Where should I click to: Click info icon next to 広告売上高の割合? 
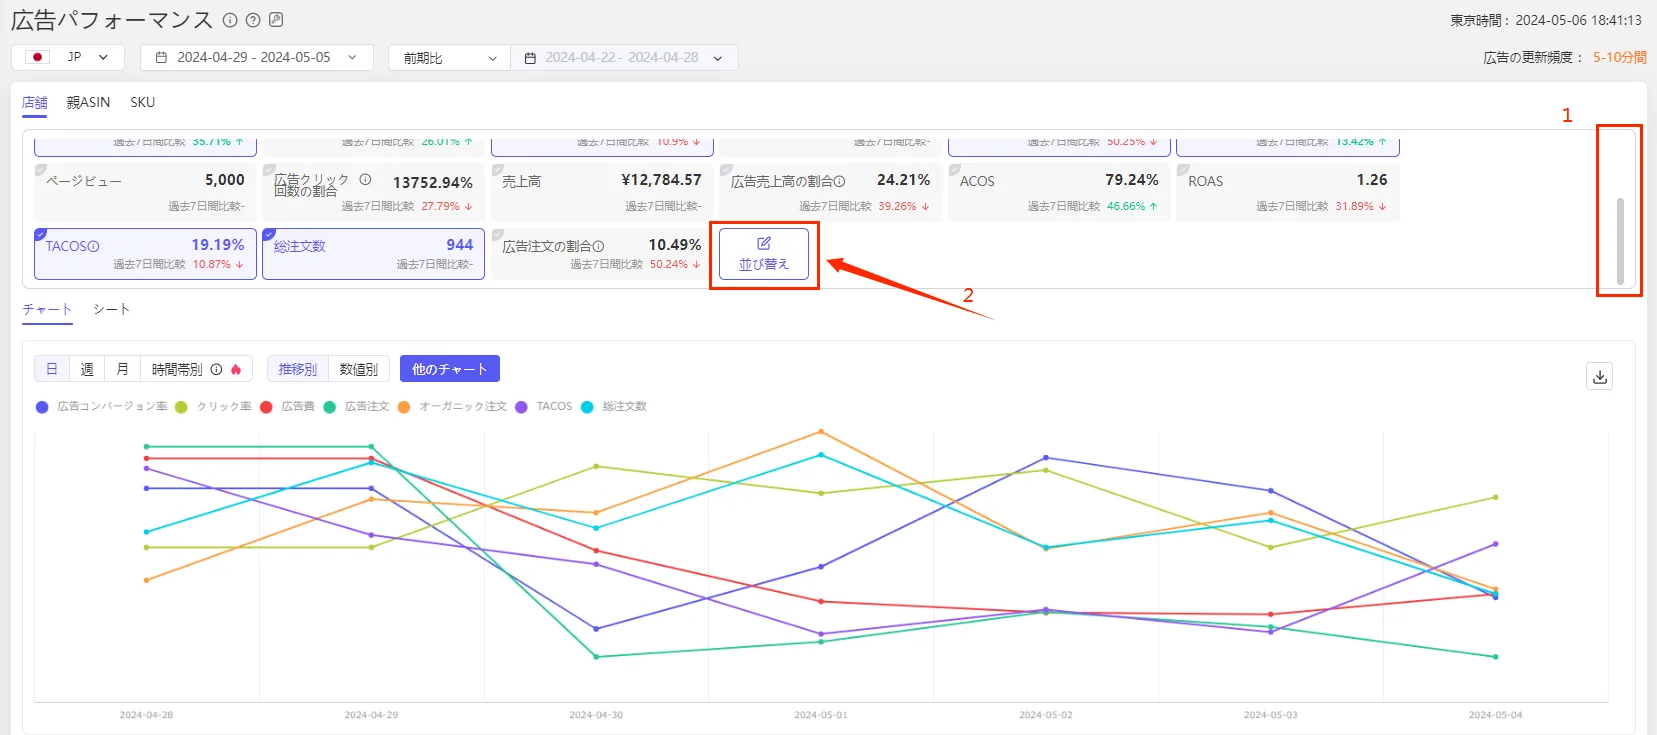840,181
